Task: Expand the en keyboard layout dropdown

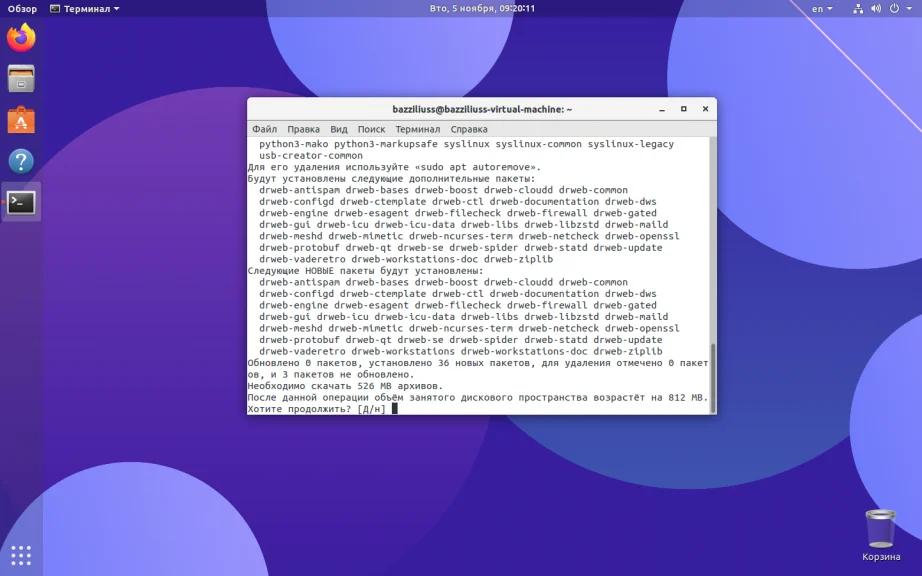Action: coord(822,9)
